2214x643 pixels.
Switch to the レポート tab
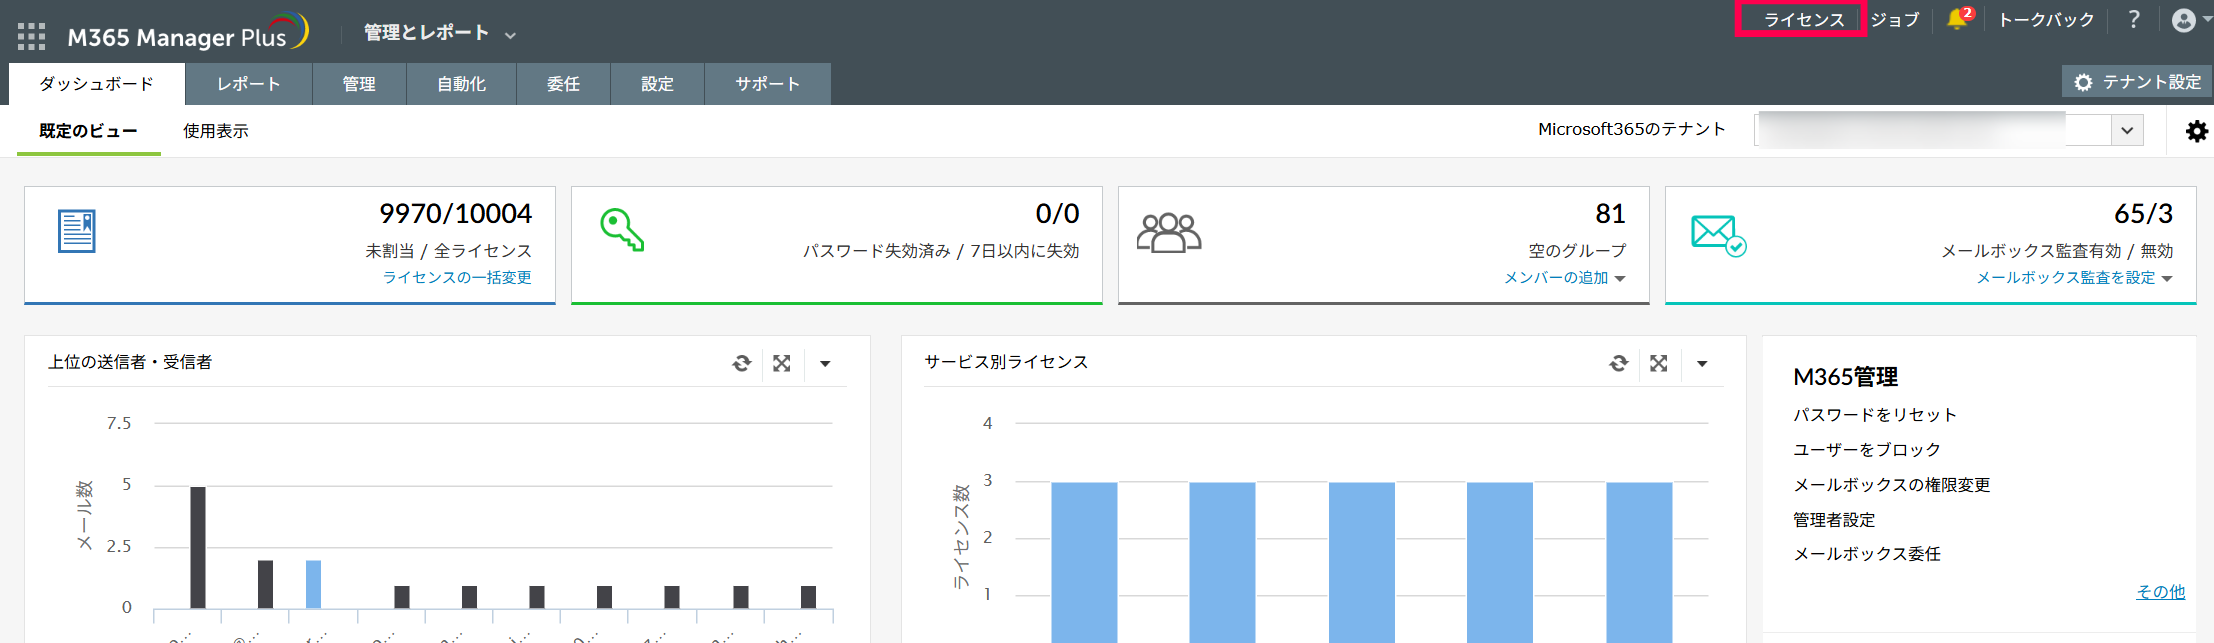tap(249, 84)
